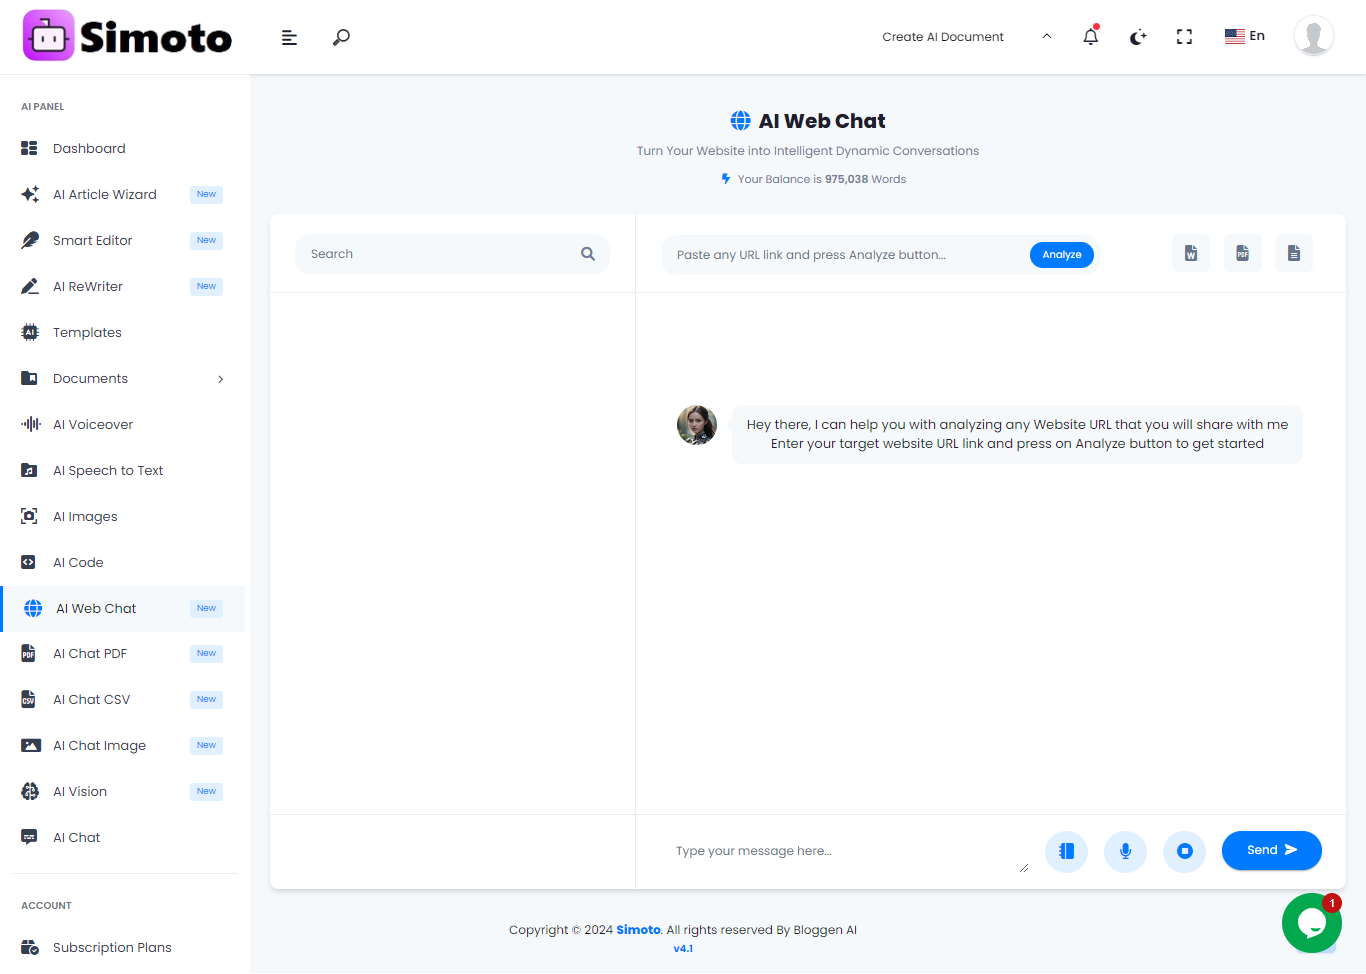Viewport: 1366px width, 974px height.
Task: Collapse sidebar with hamburger menu icon
Action: tap(289, 37)
